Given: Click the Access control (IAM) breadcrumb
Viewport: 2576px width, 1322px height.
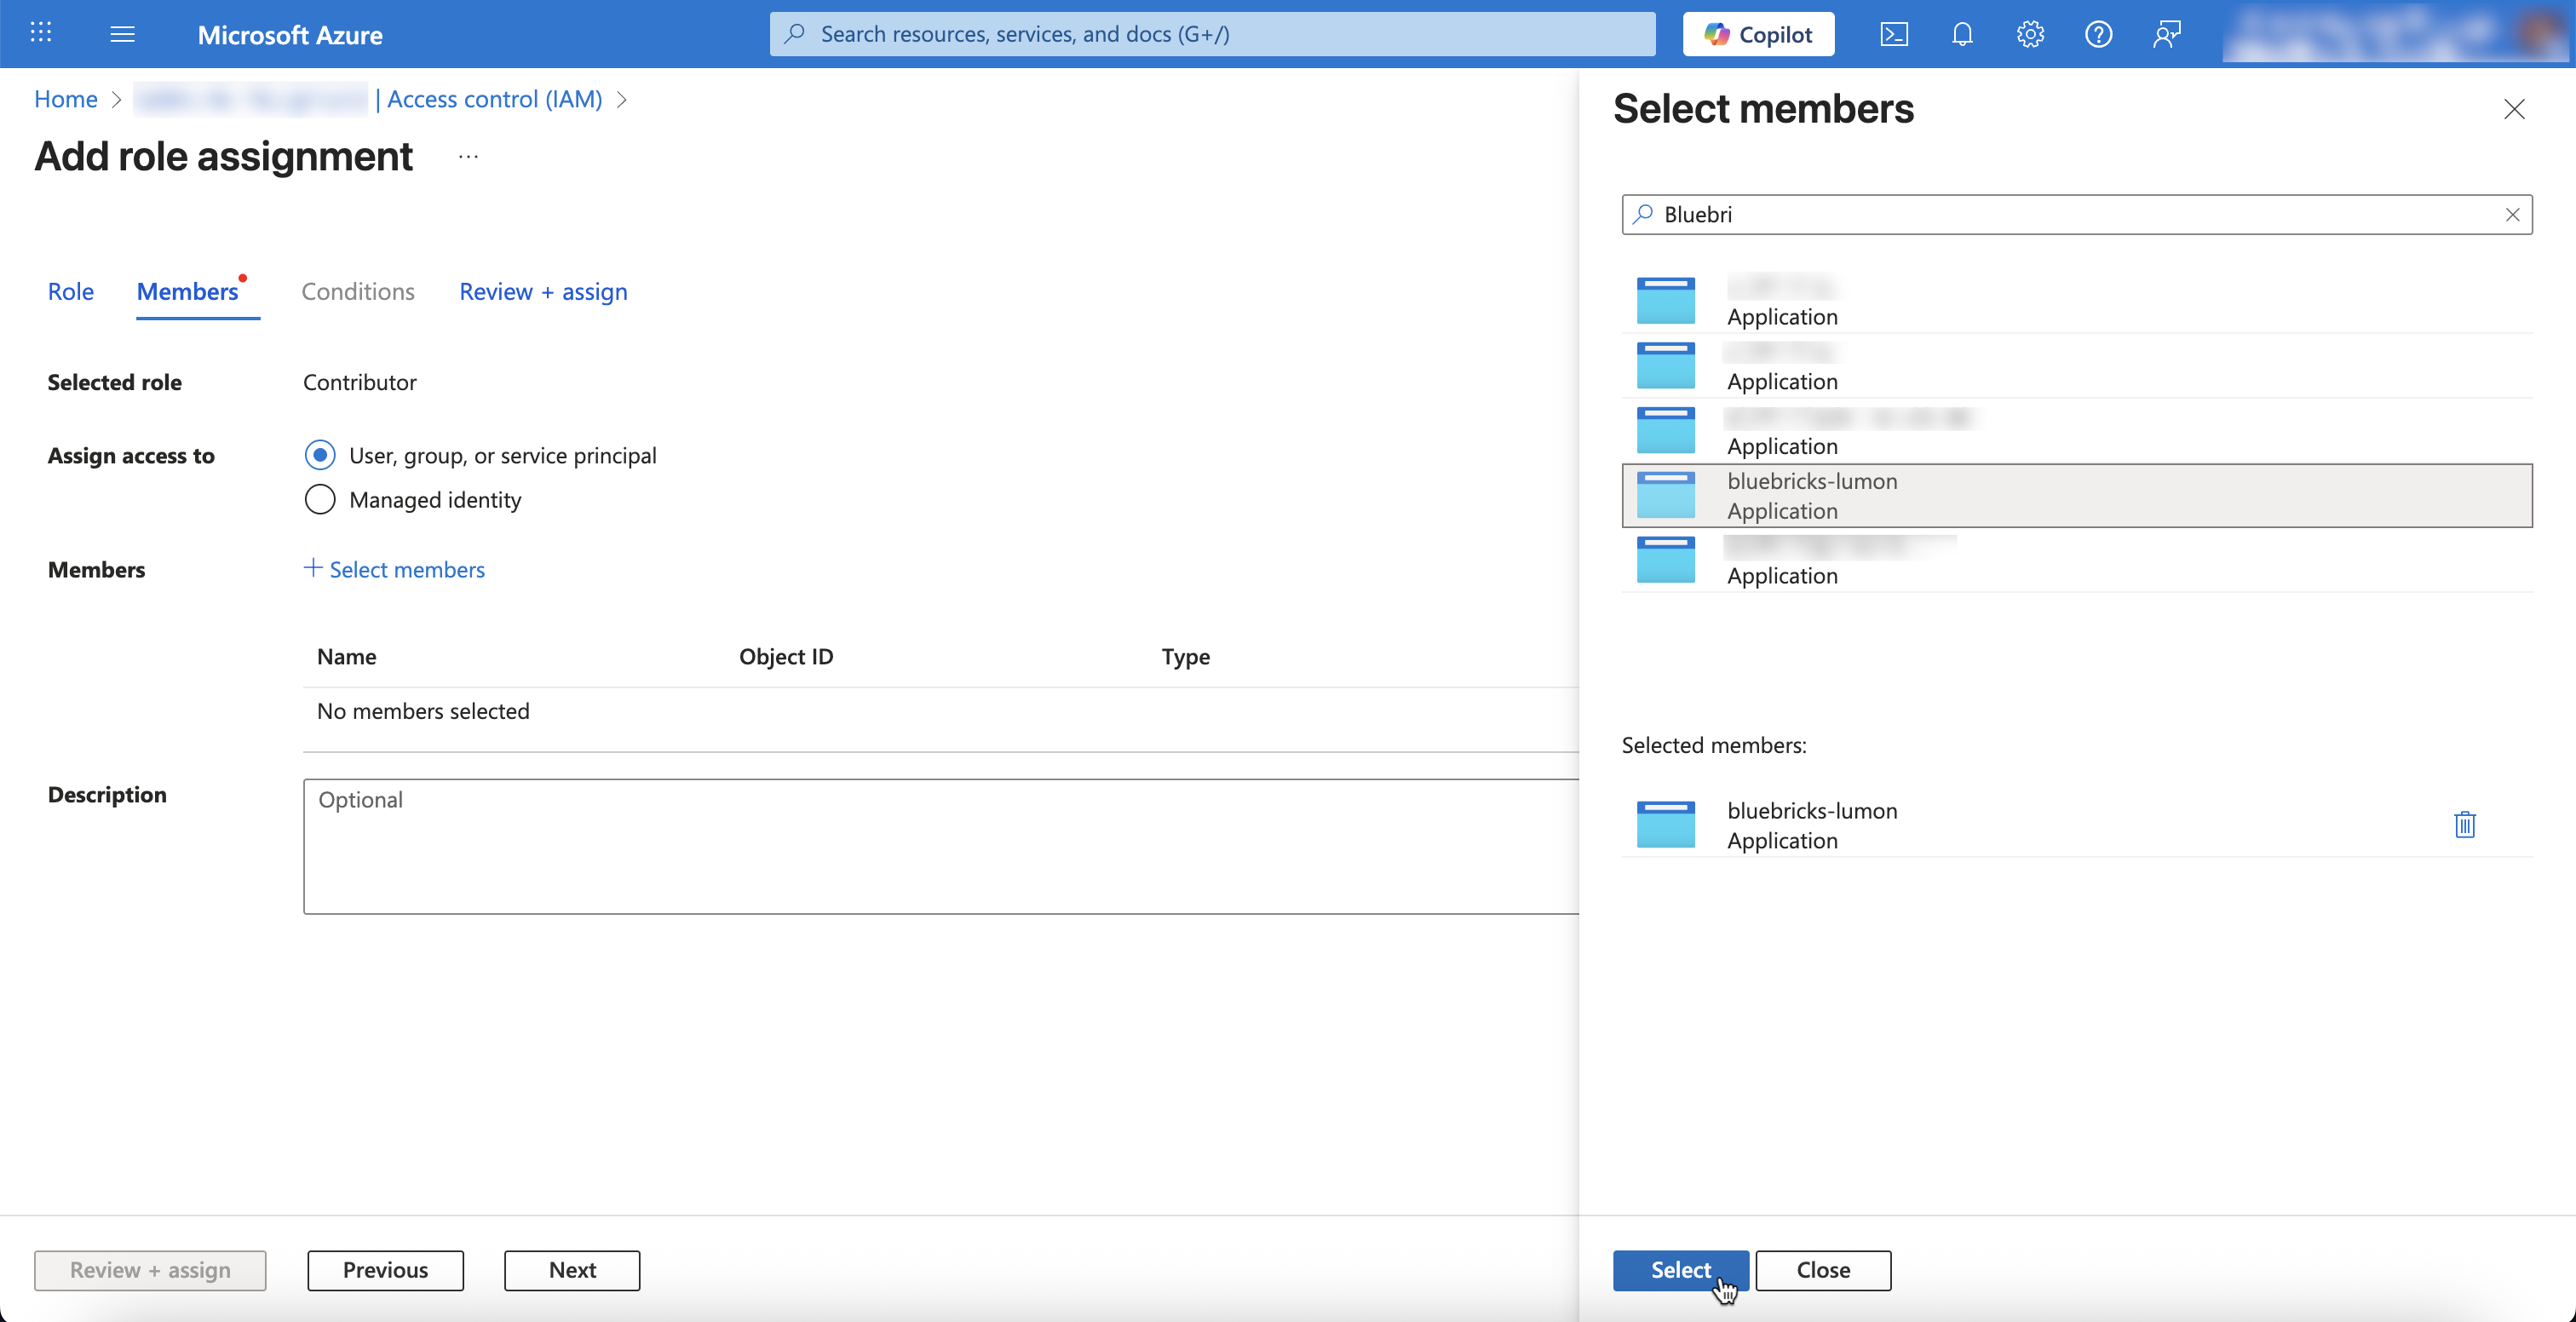Looking at the screenshot, I should tap(494, 99).
